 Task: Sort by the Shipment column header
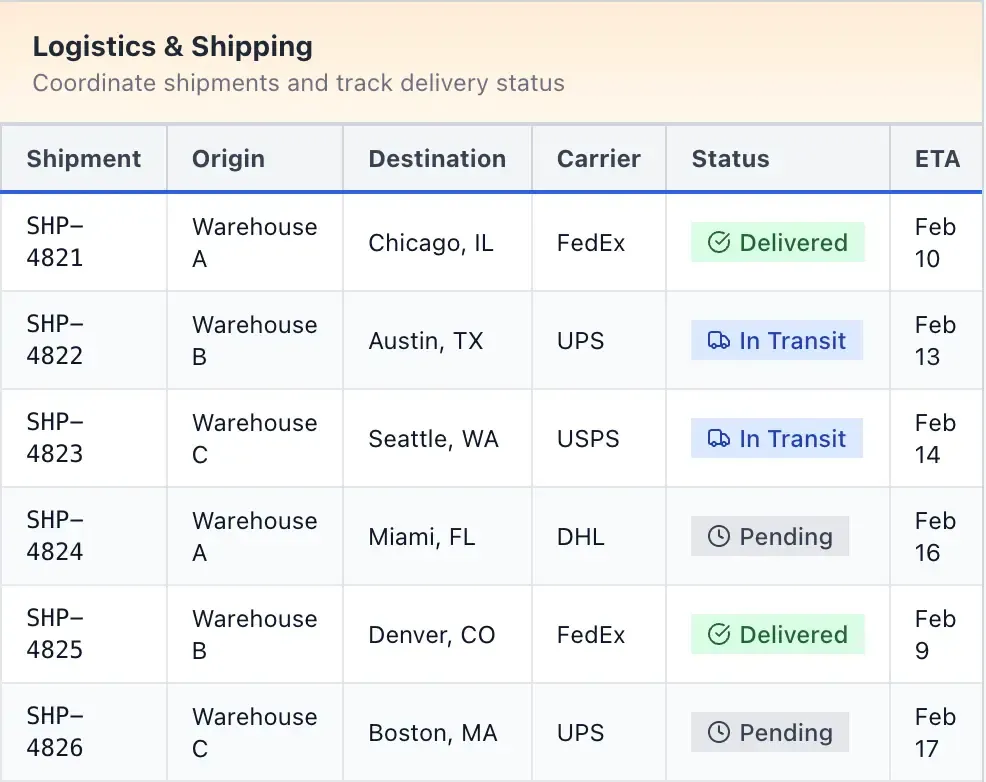(84, 159)
